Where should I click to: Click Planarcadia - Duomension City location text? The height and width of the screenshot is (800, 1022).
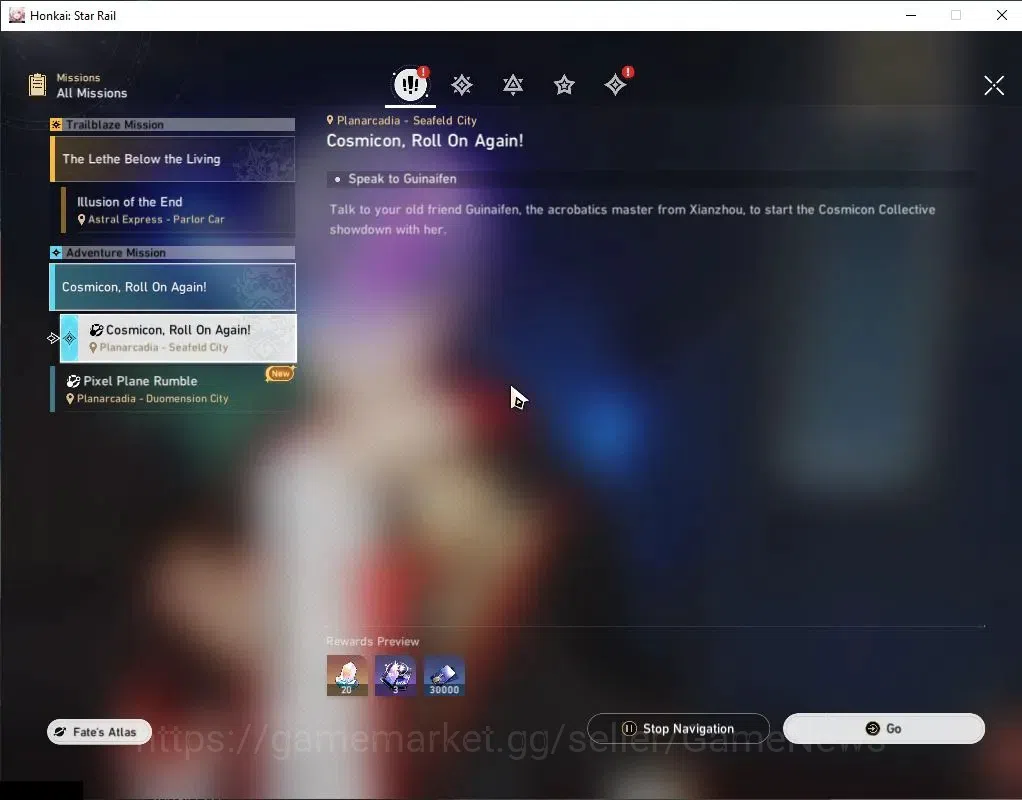(x=153, y=398)
